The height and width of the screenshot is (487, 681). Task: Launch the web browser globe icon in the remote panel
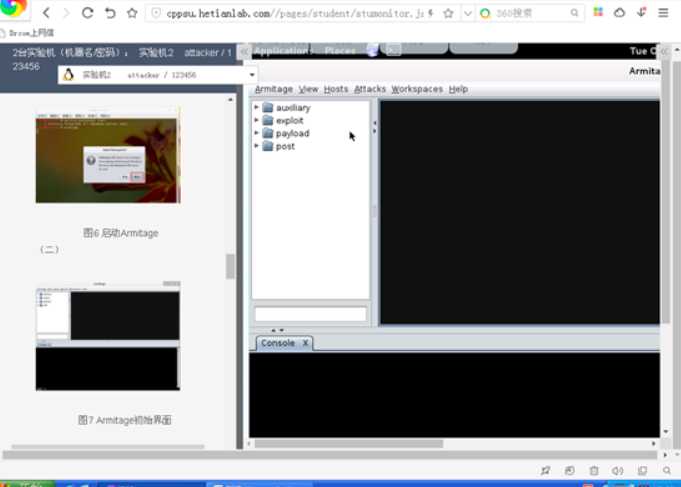click(x=372, y=51)
